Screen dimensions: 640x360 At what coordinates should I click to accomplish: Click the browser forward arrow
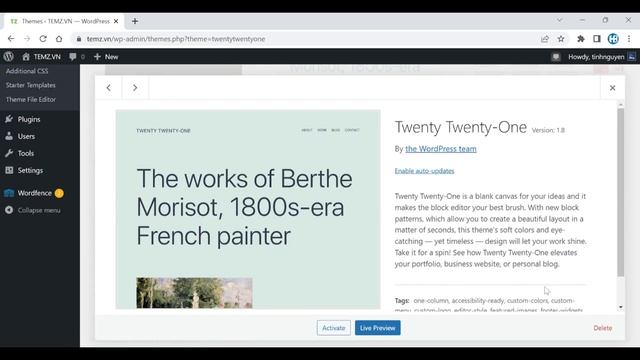point(27,39)
